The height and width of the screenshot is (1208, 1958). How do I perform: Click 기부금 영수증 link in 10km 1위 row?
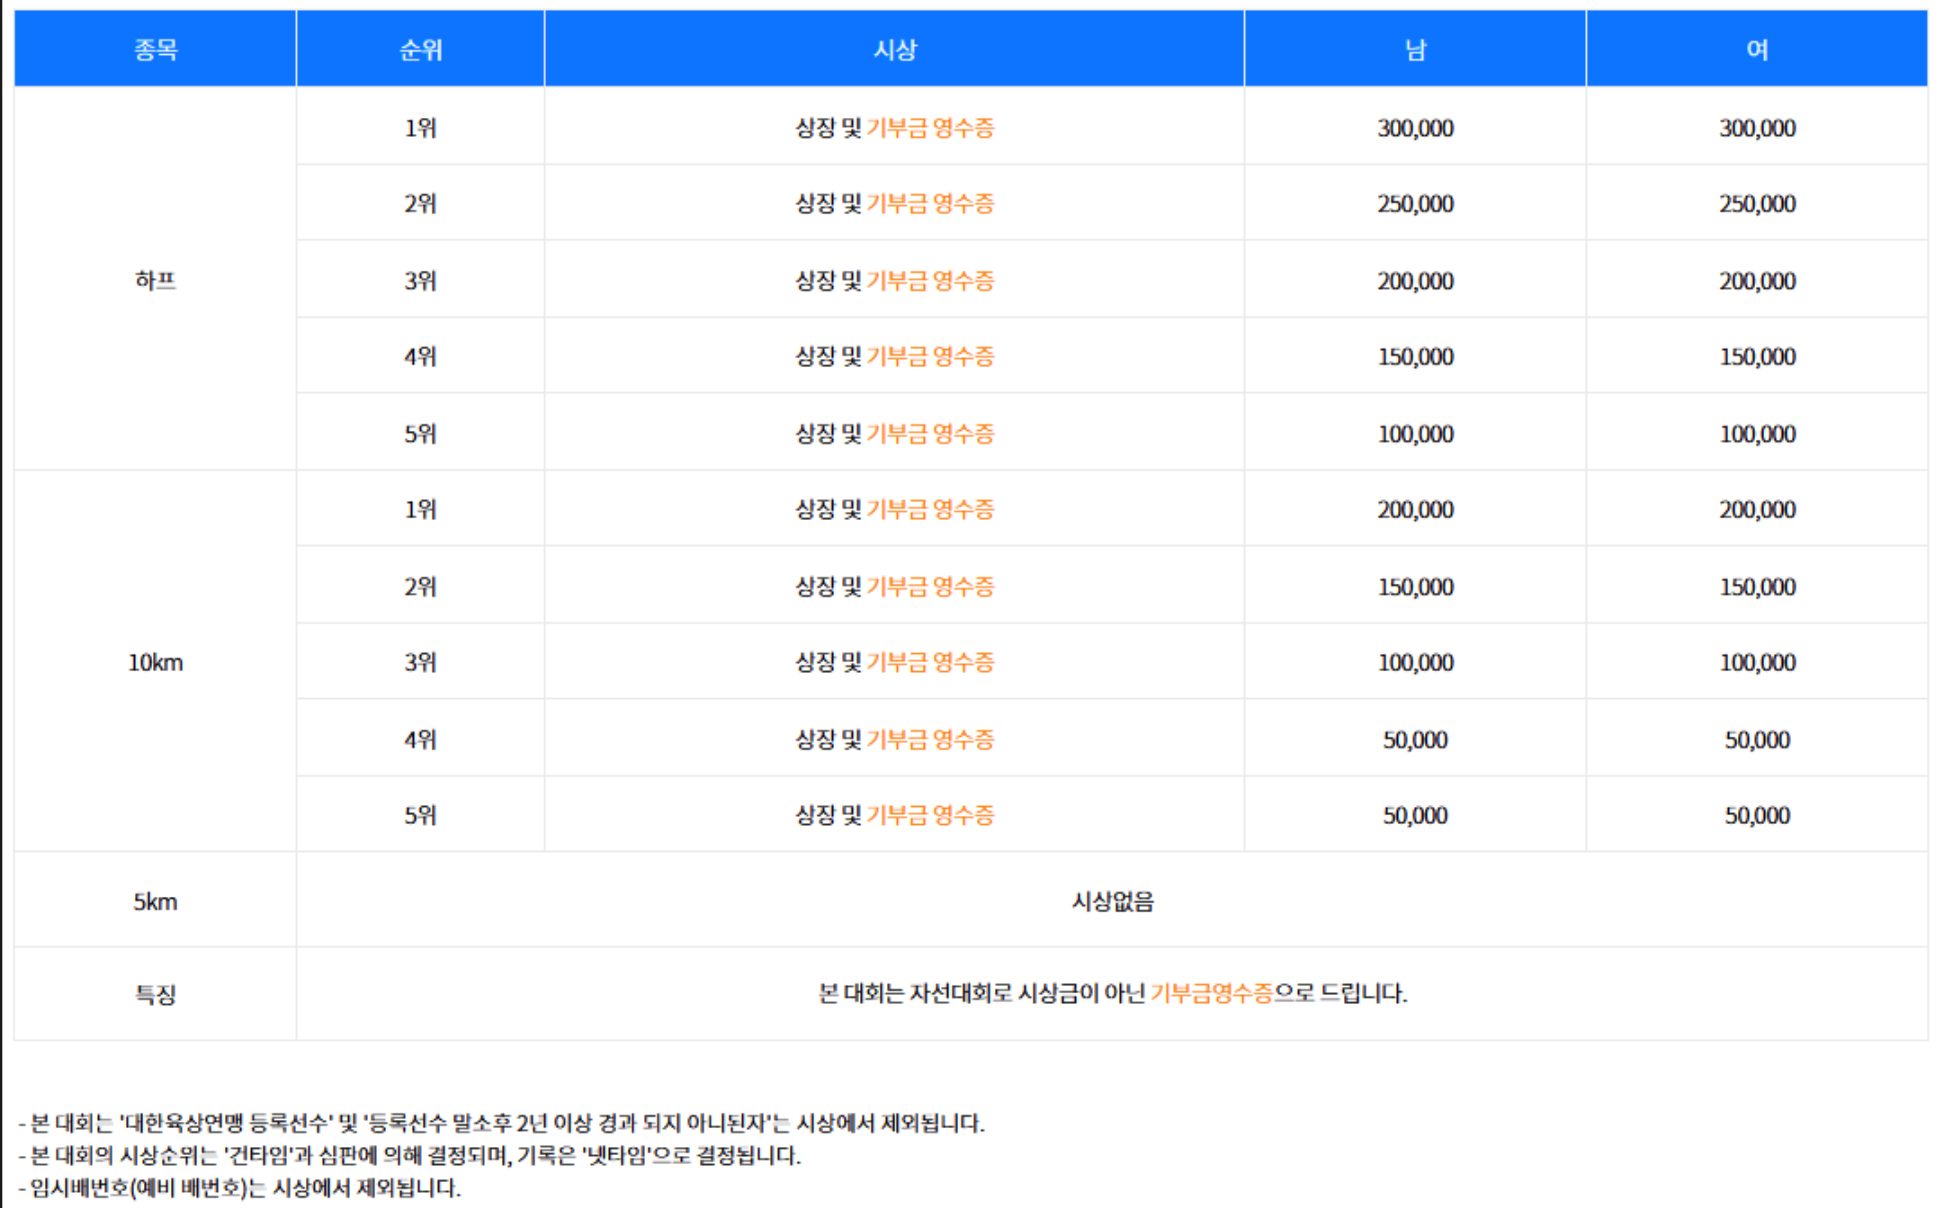pyautogui.click(x=930, y=509)
